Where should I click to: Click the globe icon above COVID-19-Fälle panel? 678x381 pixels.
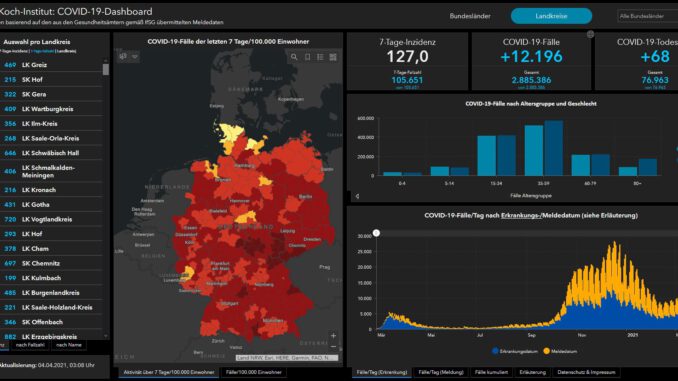tap(590, 34)
